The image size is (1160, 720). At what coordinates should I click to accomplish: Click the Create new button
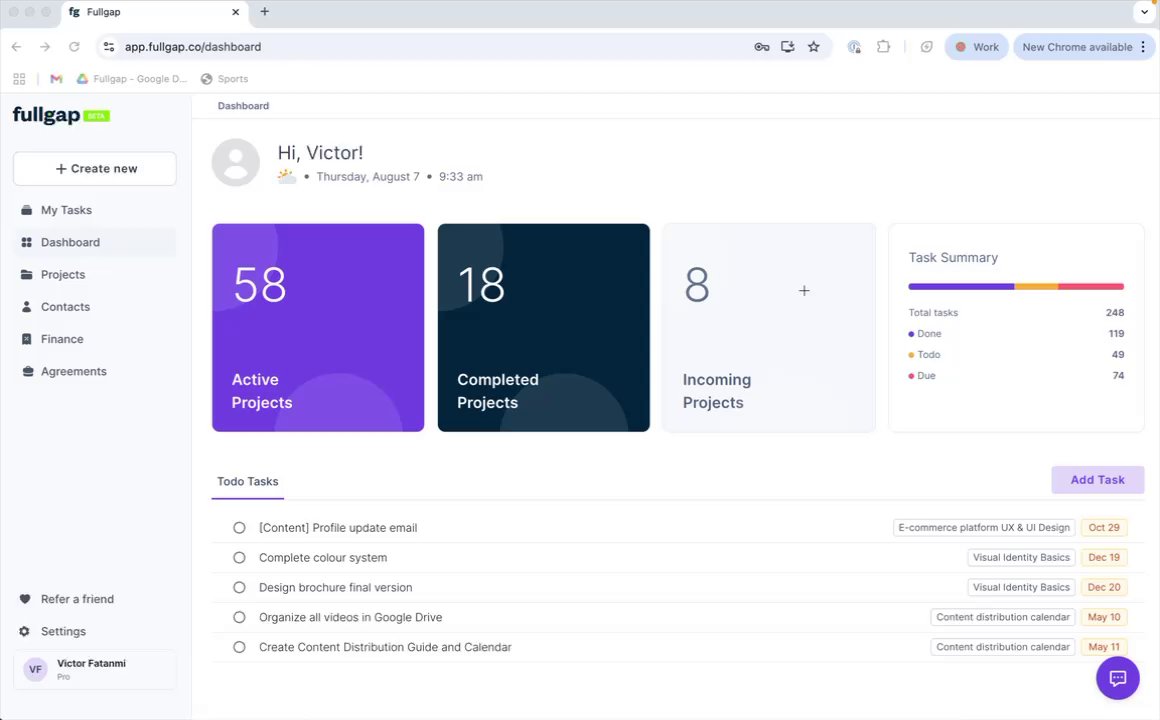pos(95,169)
